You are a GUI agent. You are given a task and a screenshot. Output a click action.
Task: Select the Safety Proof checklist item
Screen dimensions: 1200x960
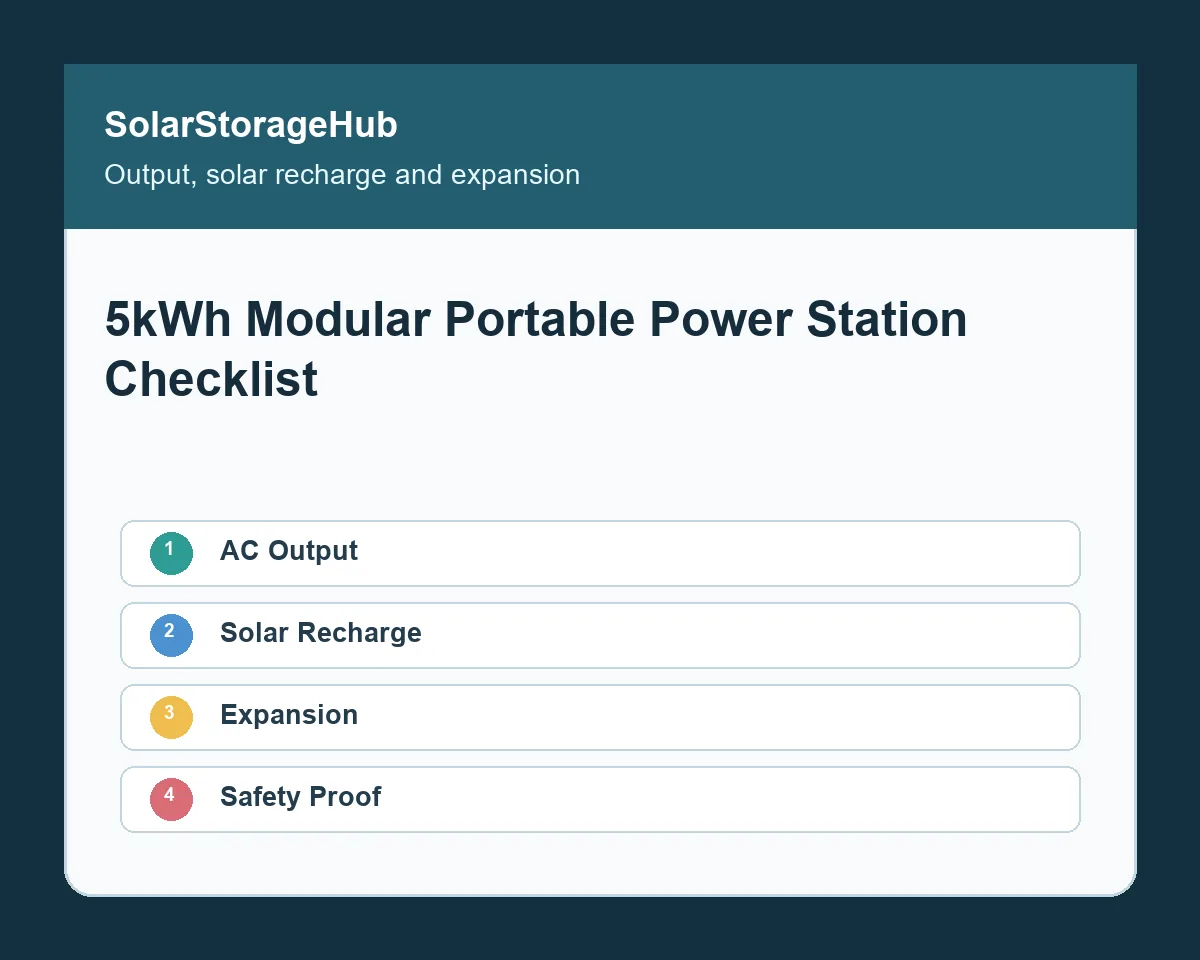tap(600, 799)
